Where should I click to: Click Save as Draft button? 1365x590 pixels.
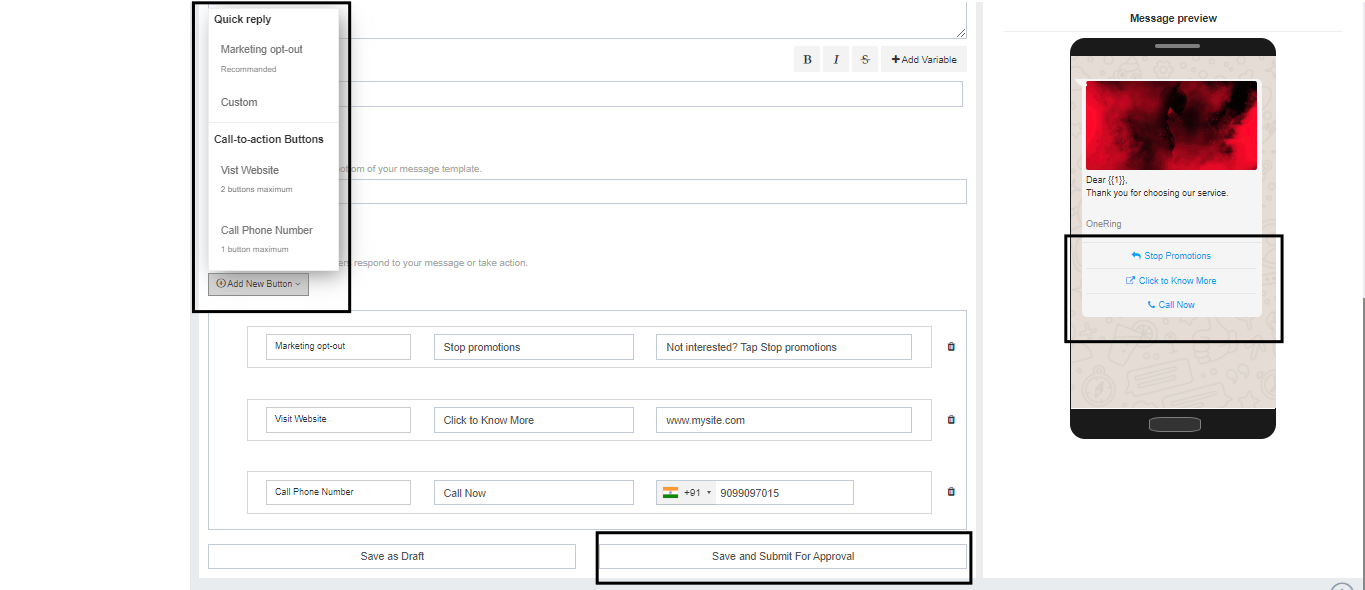point(392,556)
